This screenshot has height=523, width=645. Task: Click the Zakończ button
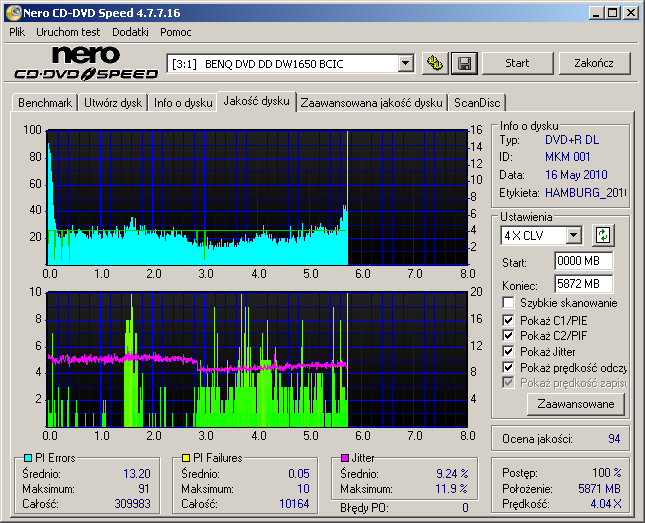[x=594, y=63]
